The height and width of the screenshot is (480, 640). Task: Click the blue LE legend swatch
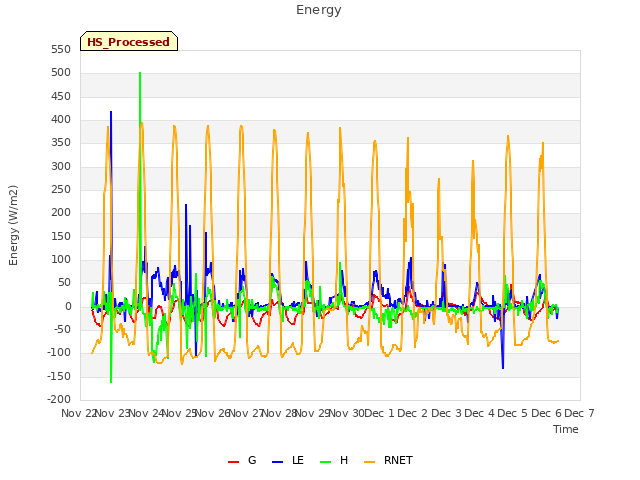pyautogui.click(x=278, y=462)
